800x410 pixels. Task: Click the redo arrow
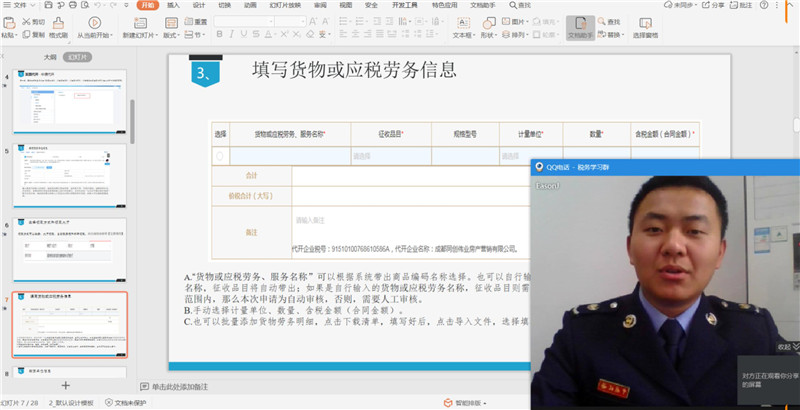pyautogui.click(x=113, y=5)
